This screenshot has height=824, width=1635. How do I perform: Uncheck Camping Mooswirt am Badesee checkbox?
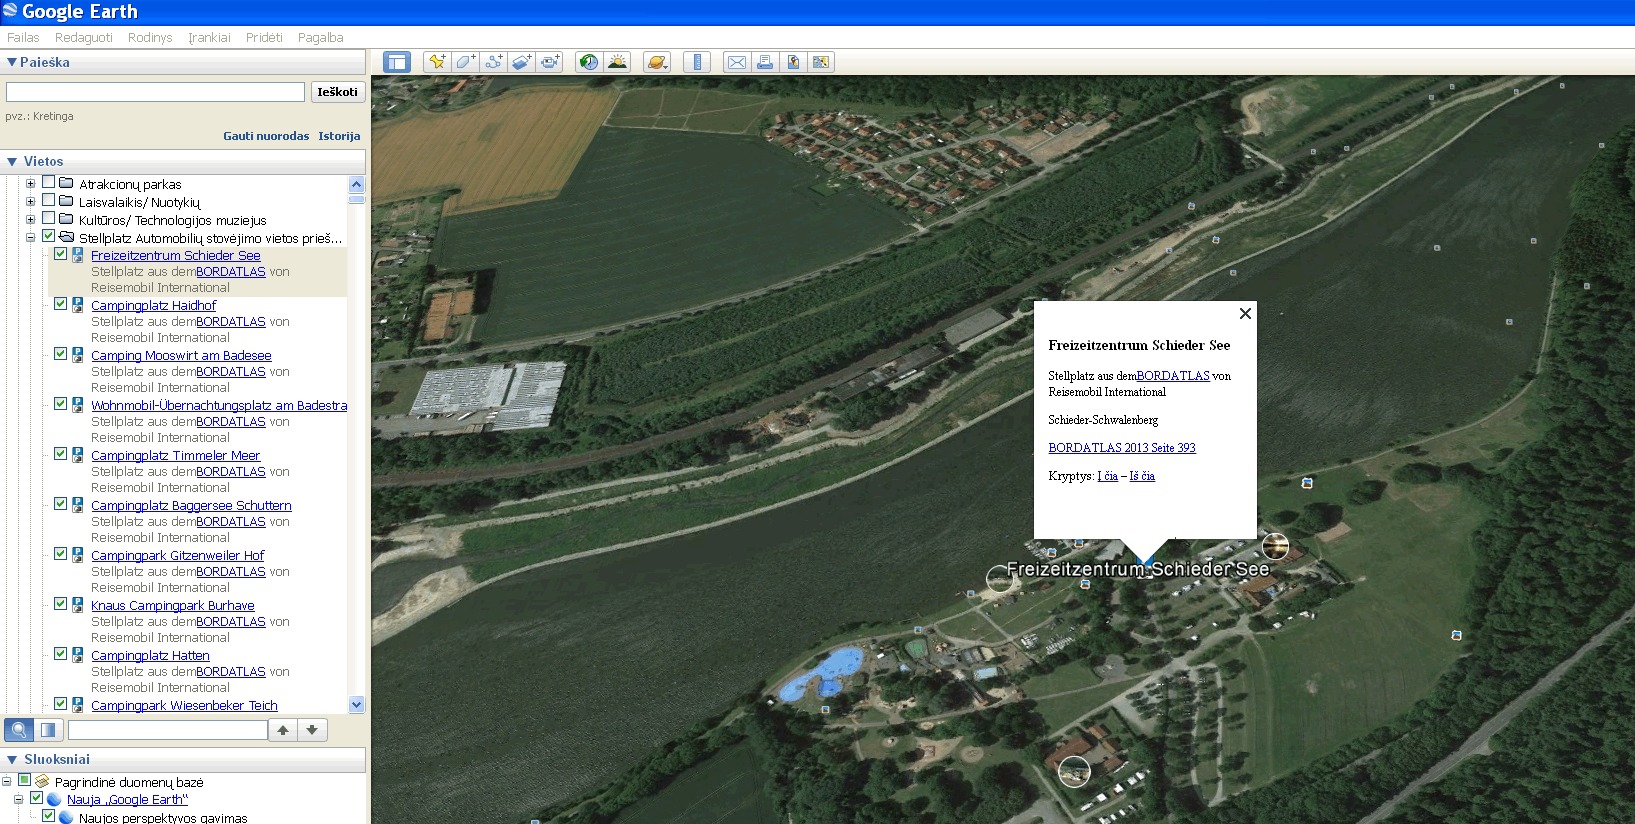pos(60,354)
